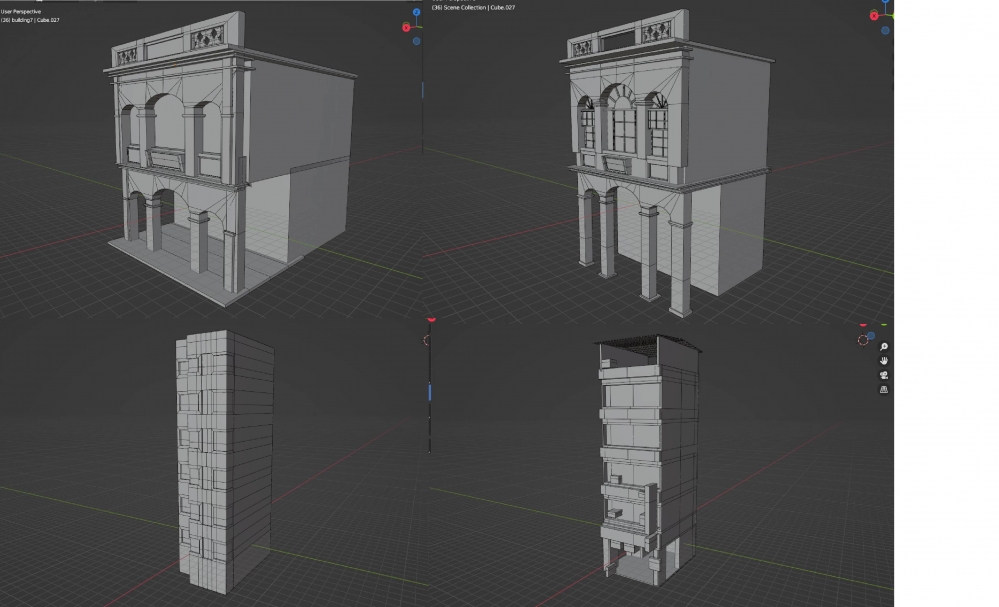Click the "User Perspective" view label
The width and height of the screenshot is (999, 607).
(x=21, y=11)
